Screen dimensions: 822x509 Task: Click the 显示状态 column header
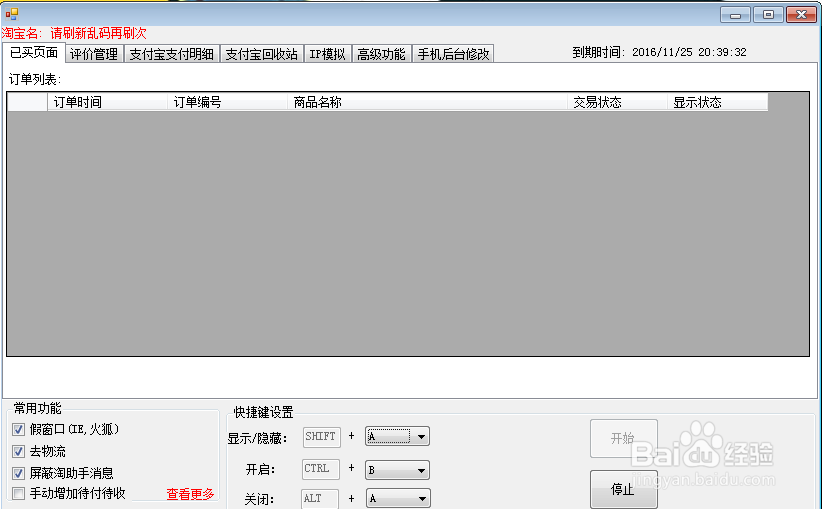[718, 102]
